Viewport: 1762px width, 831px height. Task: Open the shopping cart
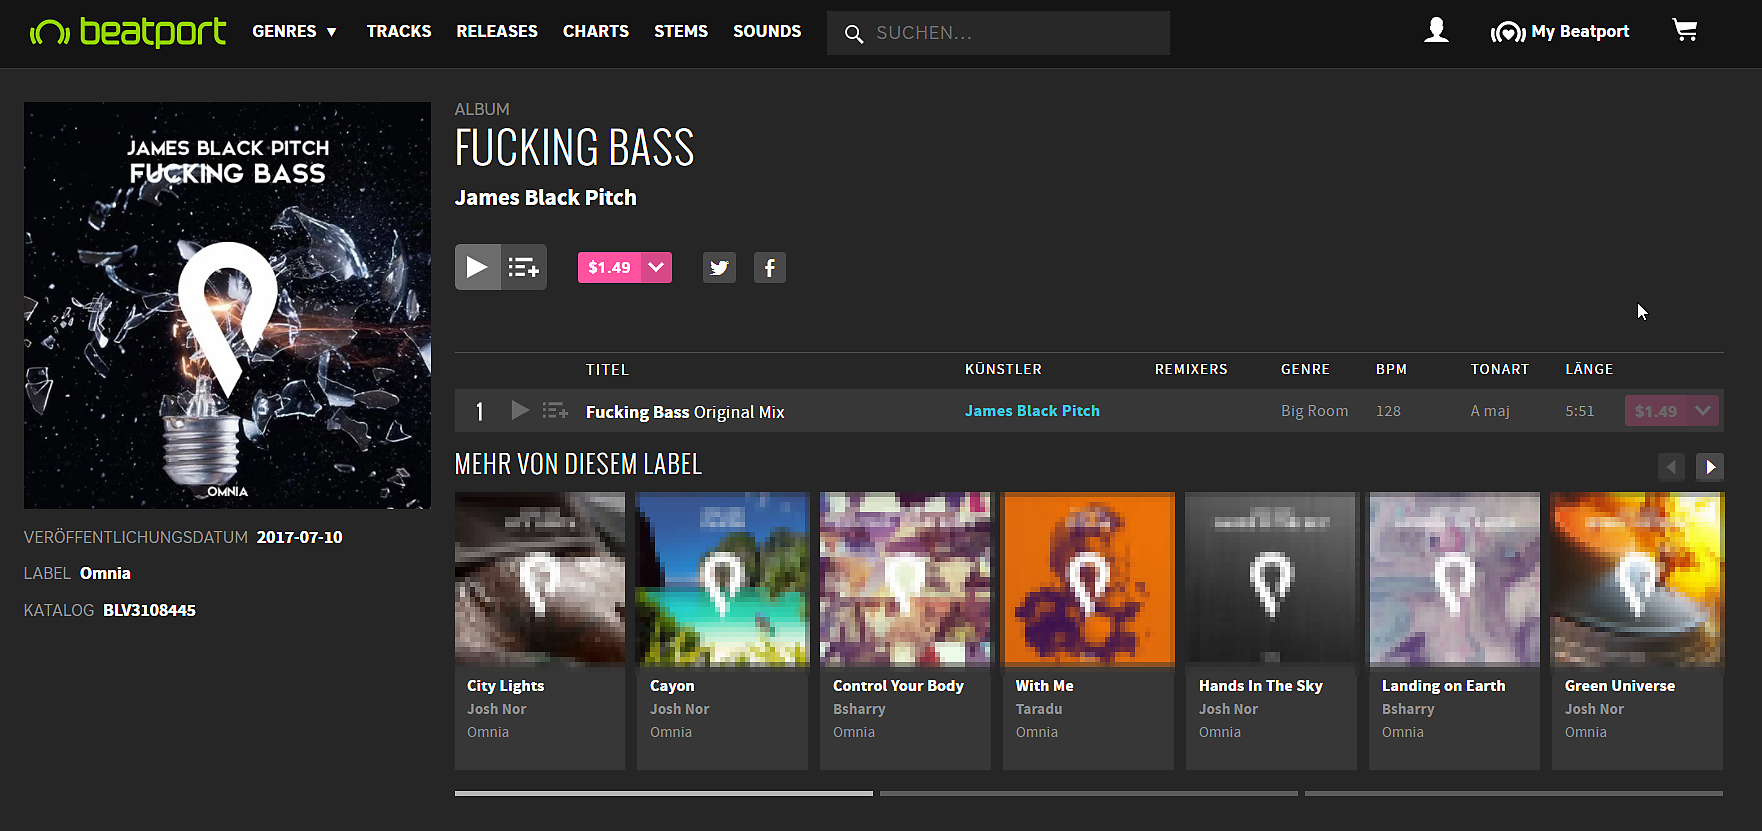pos(1685,31)
